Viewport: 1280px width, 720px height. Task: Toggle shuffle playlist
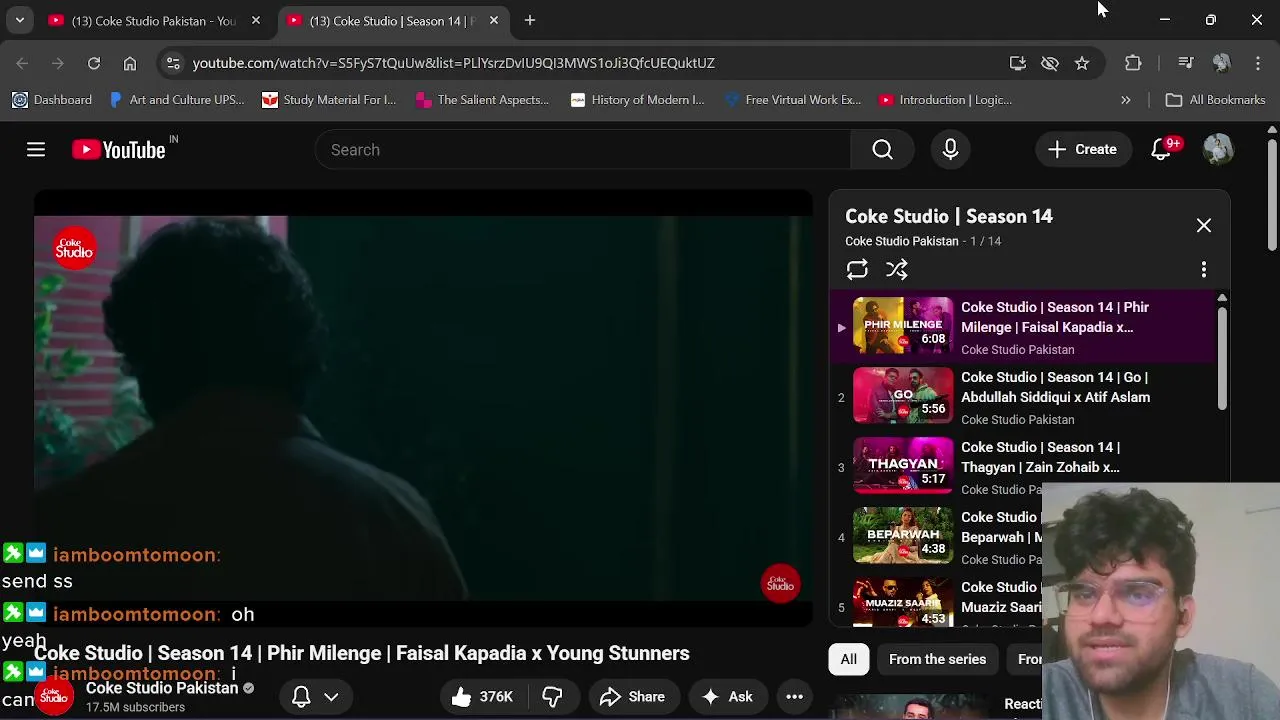pyautogui.click(x=897, y=270)
